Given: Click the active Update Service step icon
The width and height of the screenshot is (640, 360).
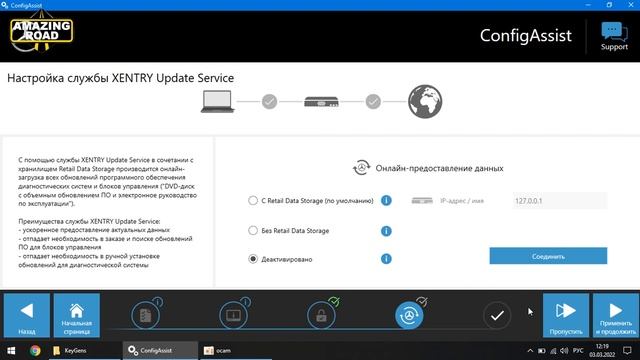Looking at the screenshot, I should click(x=409, y=315).
